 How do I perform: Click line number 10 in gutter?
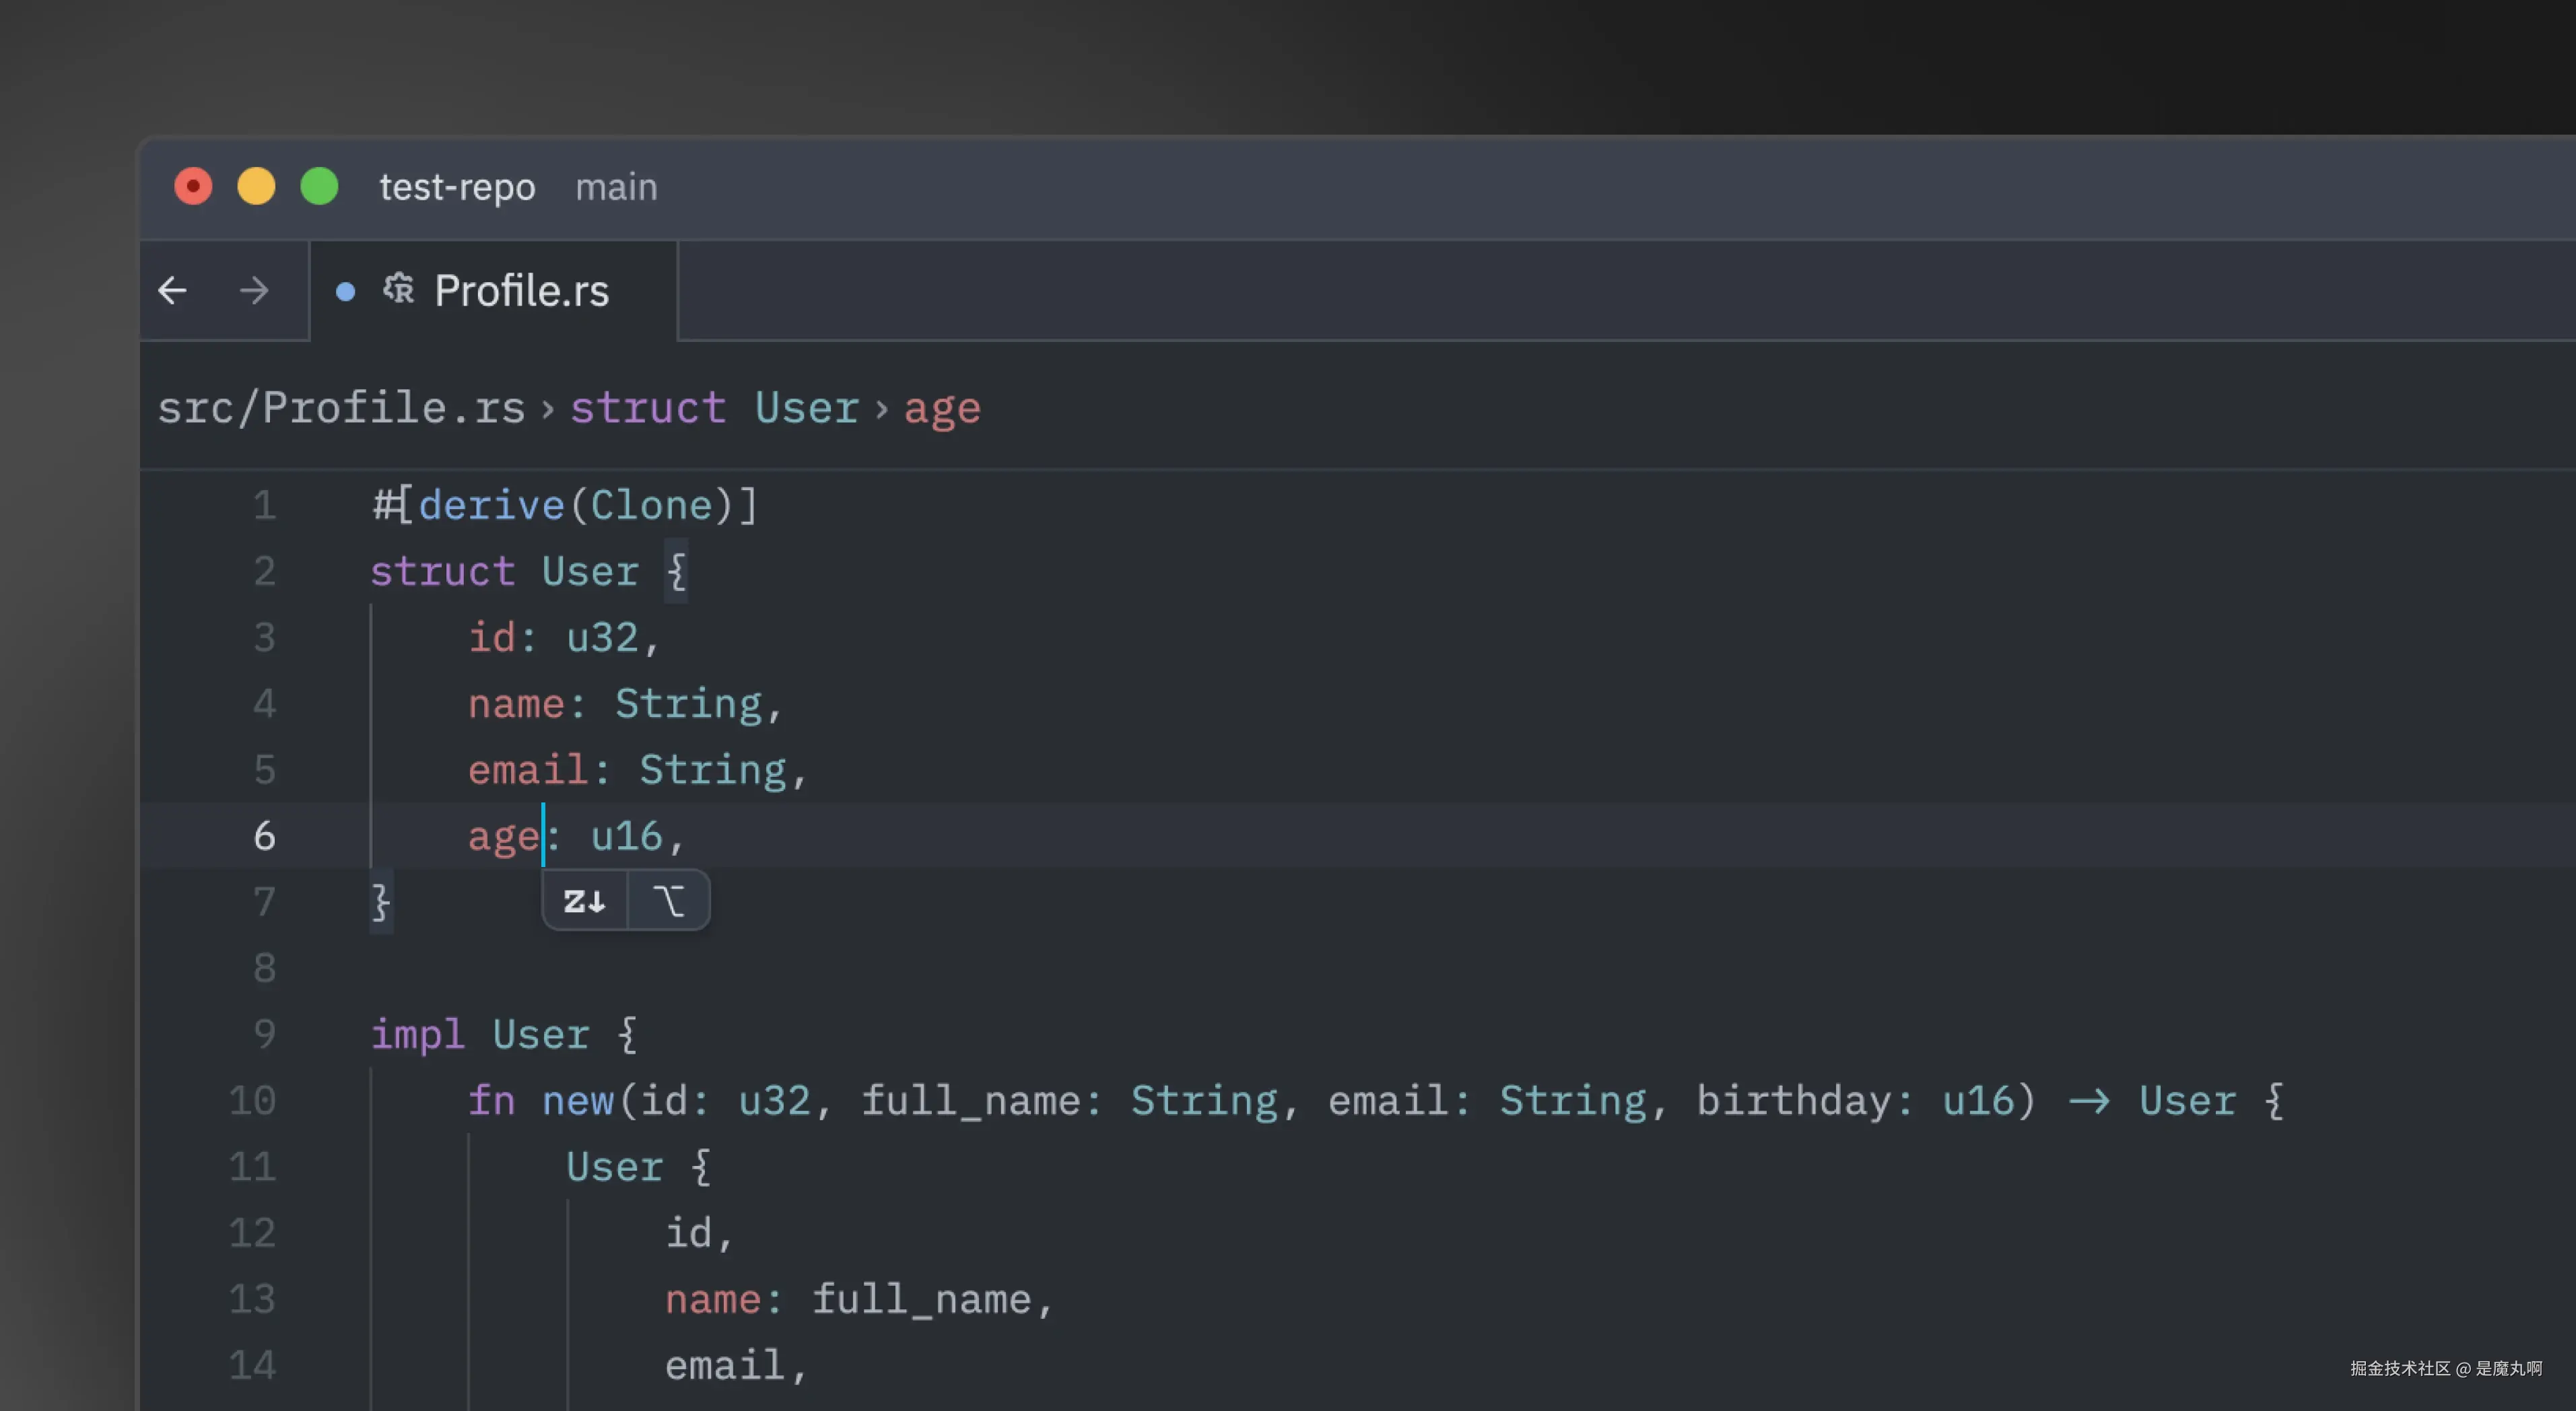coord(252,1100)
